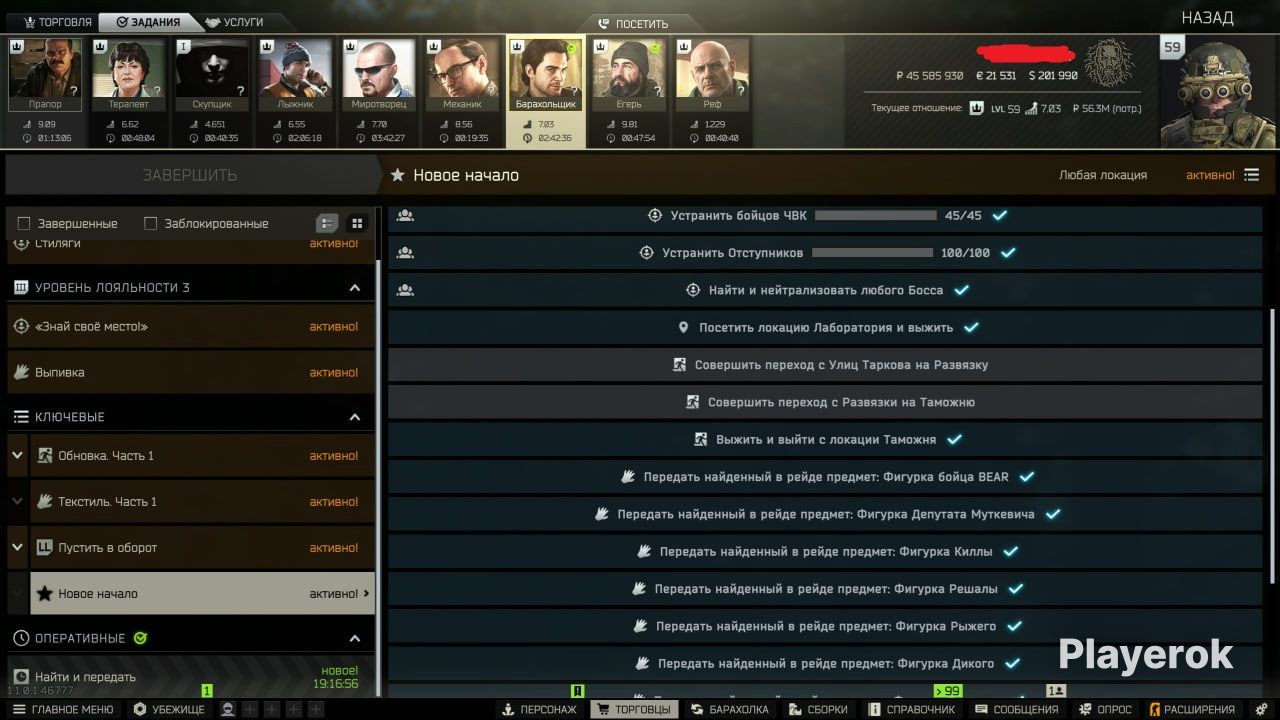Open the БАРАХОЛКА flea market
The height and width of the screenshot is (720, 1280).
730,709
